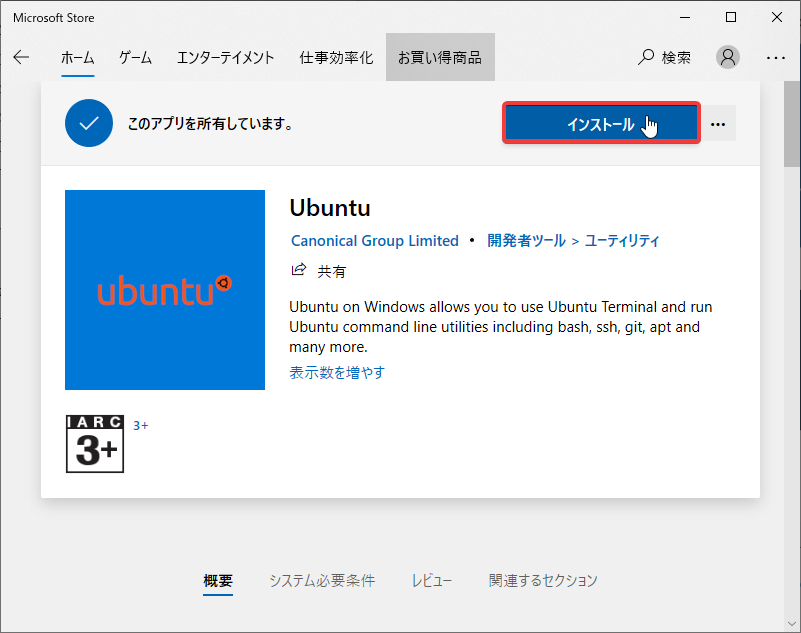Image resolution: width=801 pixels, height=633 pixels.
Task: Minimize the Microsoft Store window
Action: pyautogui.click(x=685, y=17)
